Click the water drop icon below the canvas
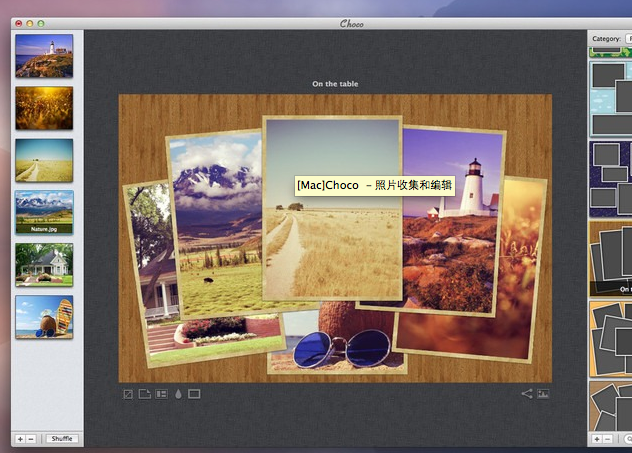 178,394
